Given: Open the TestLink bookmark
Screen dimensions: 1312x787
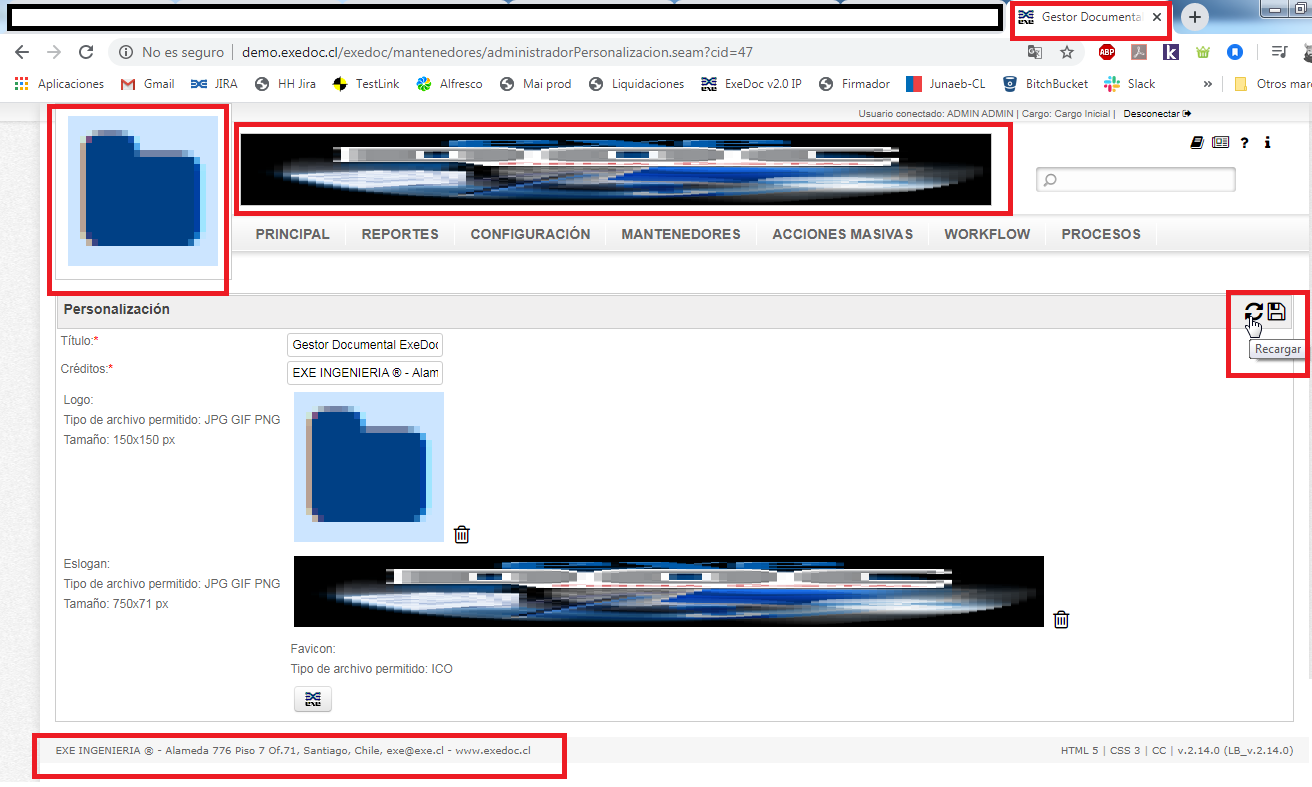Looking at the screenshot, I should (366, 84).
